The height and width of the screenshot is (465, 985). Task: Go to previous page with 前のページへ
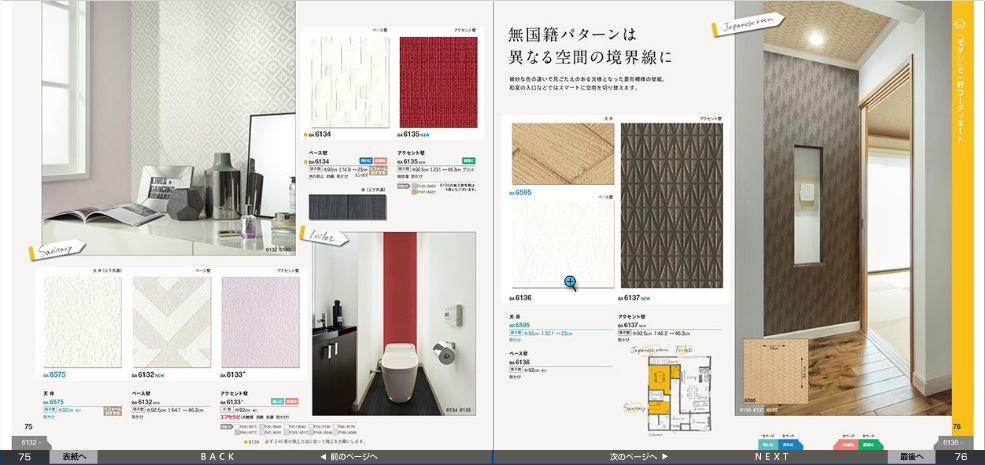point(349,456)
